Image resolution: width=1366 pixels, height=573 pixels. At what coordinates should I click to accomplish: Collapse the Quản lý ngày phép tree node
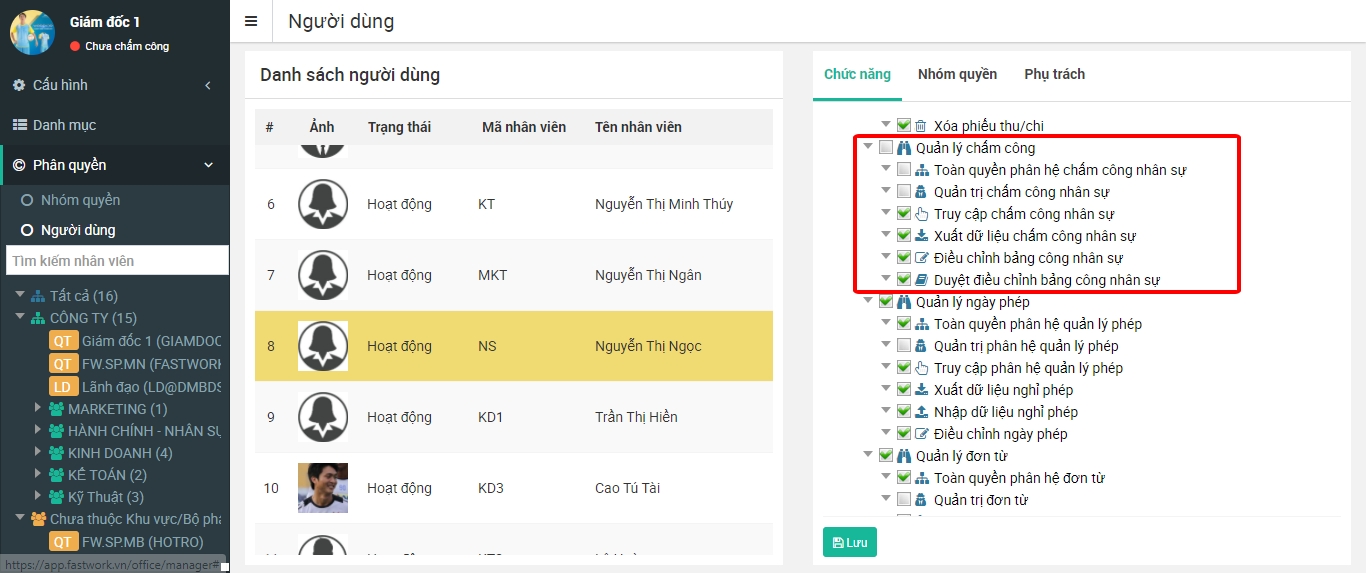click(868, 302)
